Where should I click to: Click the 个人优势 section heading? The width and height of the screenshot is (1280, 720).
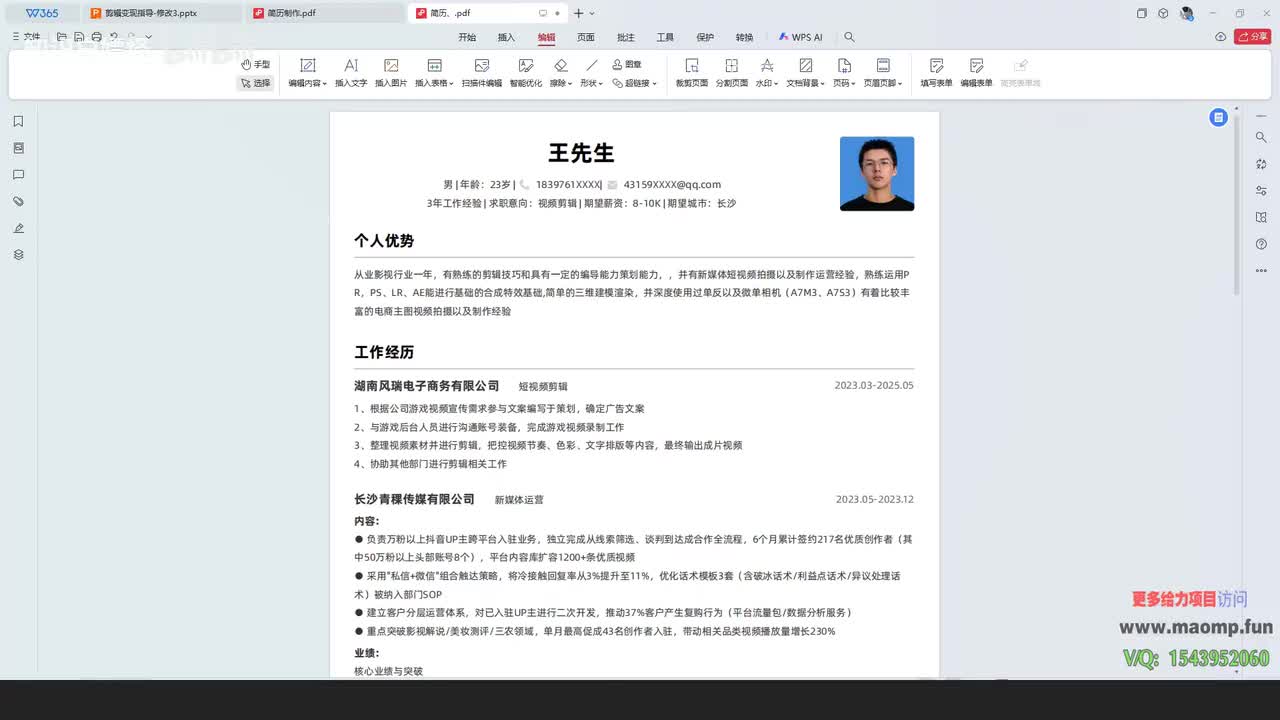coord(384,241)
